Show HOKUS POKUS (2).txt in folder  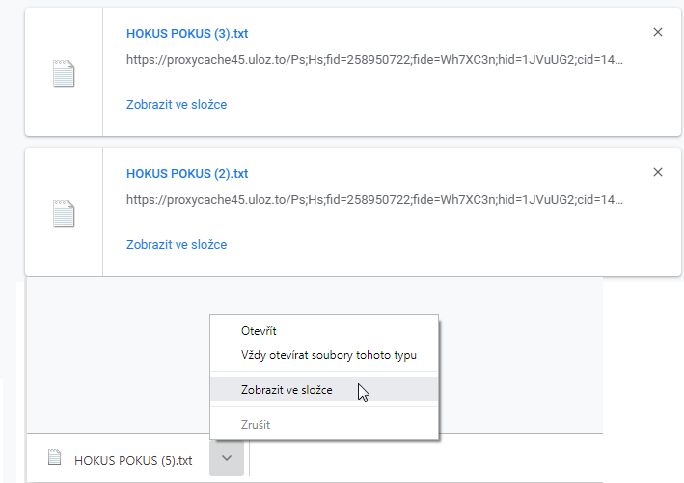(x=177, y=245)
